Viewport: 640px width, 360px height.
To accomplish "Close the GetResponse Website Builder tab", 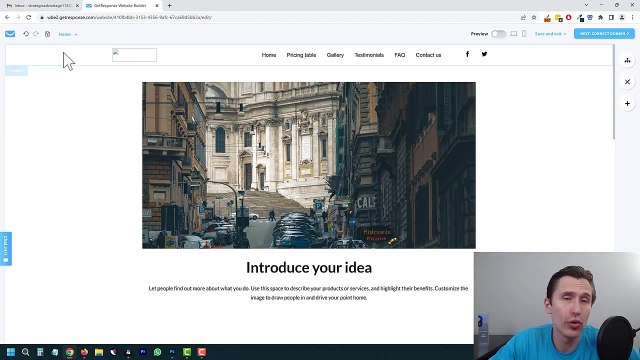I will 157,6.
